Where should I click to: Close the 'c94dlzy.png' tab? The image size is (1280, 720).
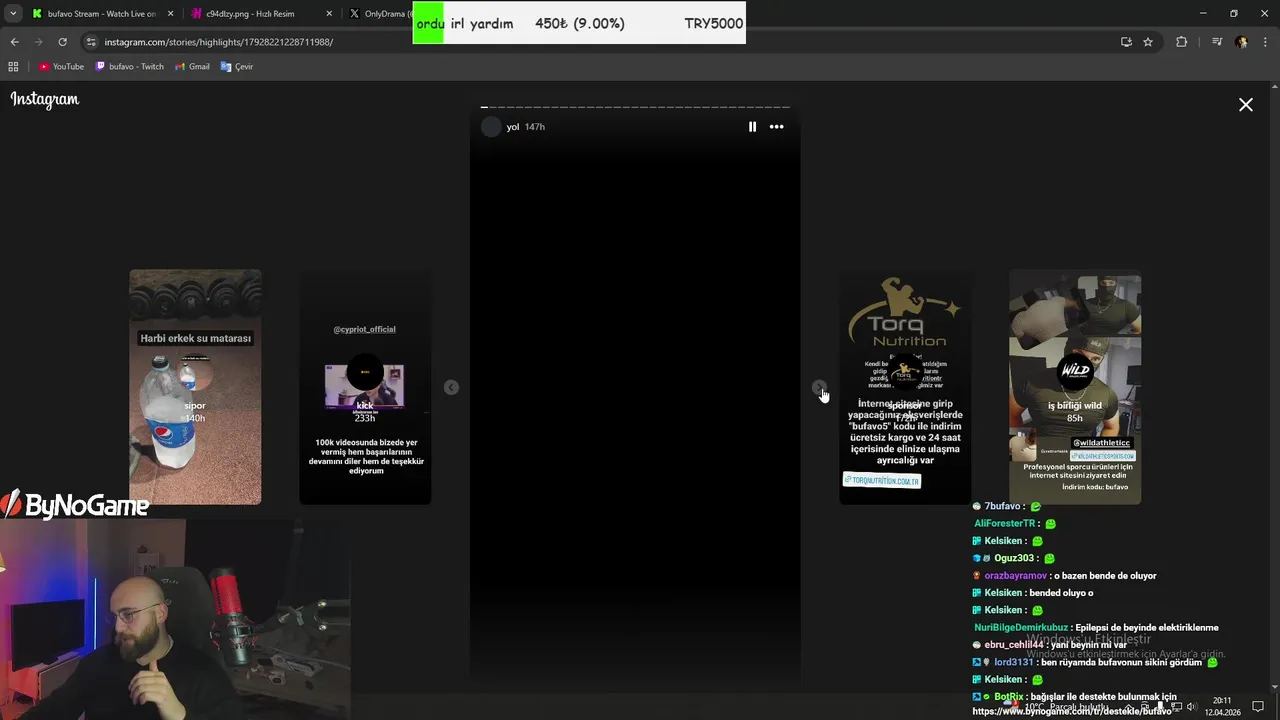pos(330,14)
